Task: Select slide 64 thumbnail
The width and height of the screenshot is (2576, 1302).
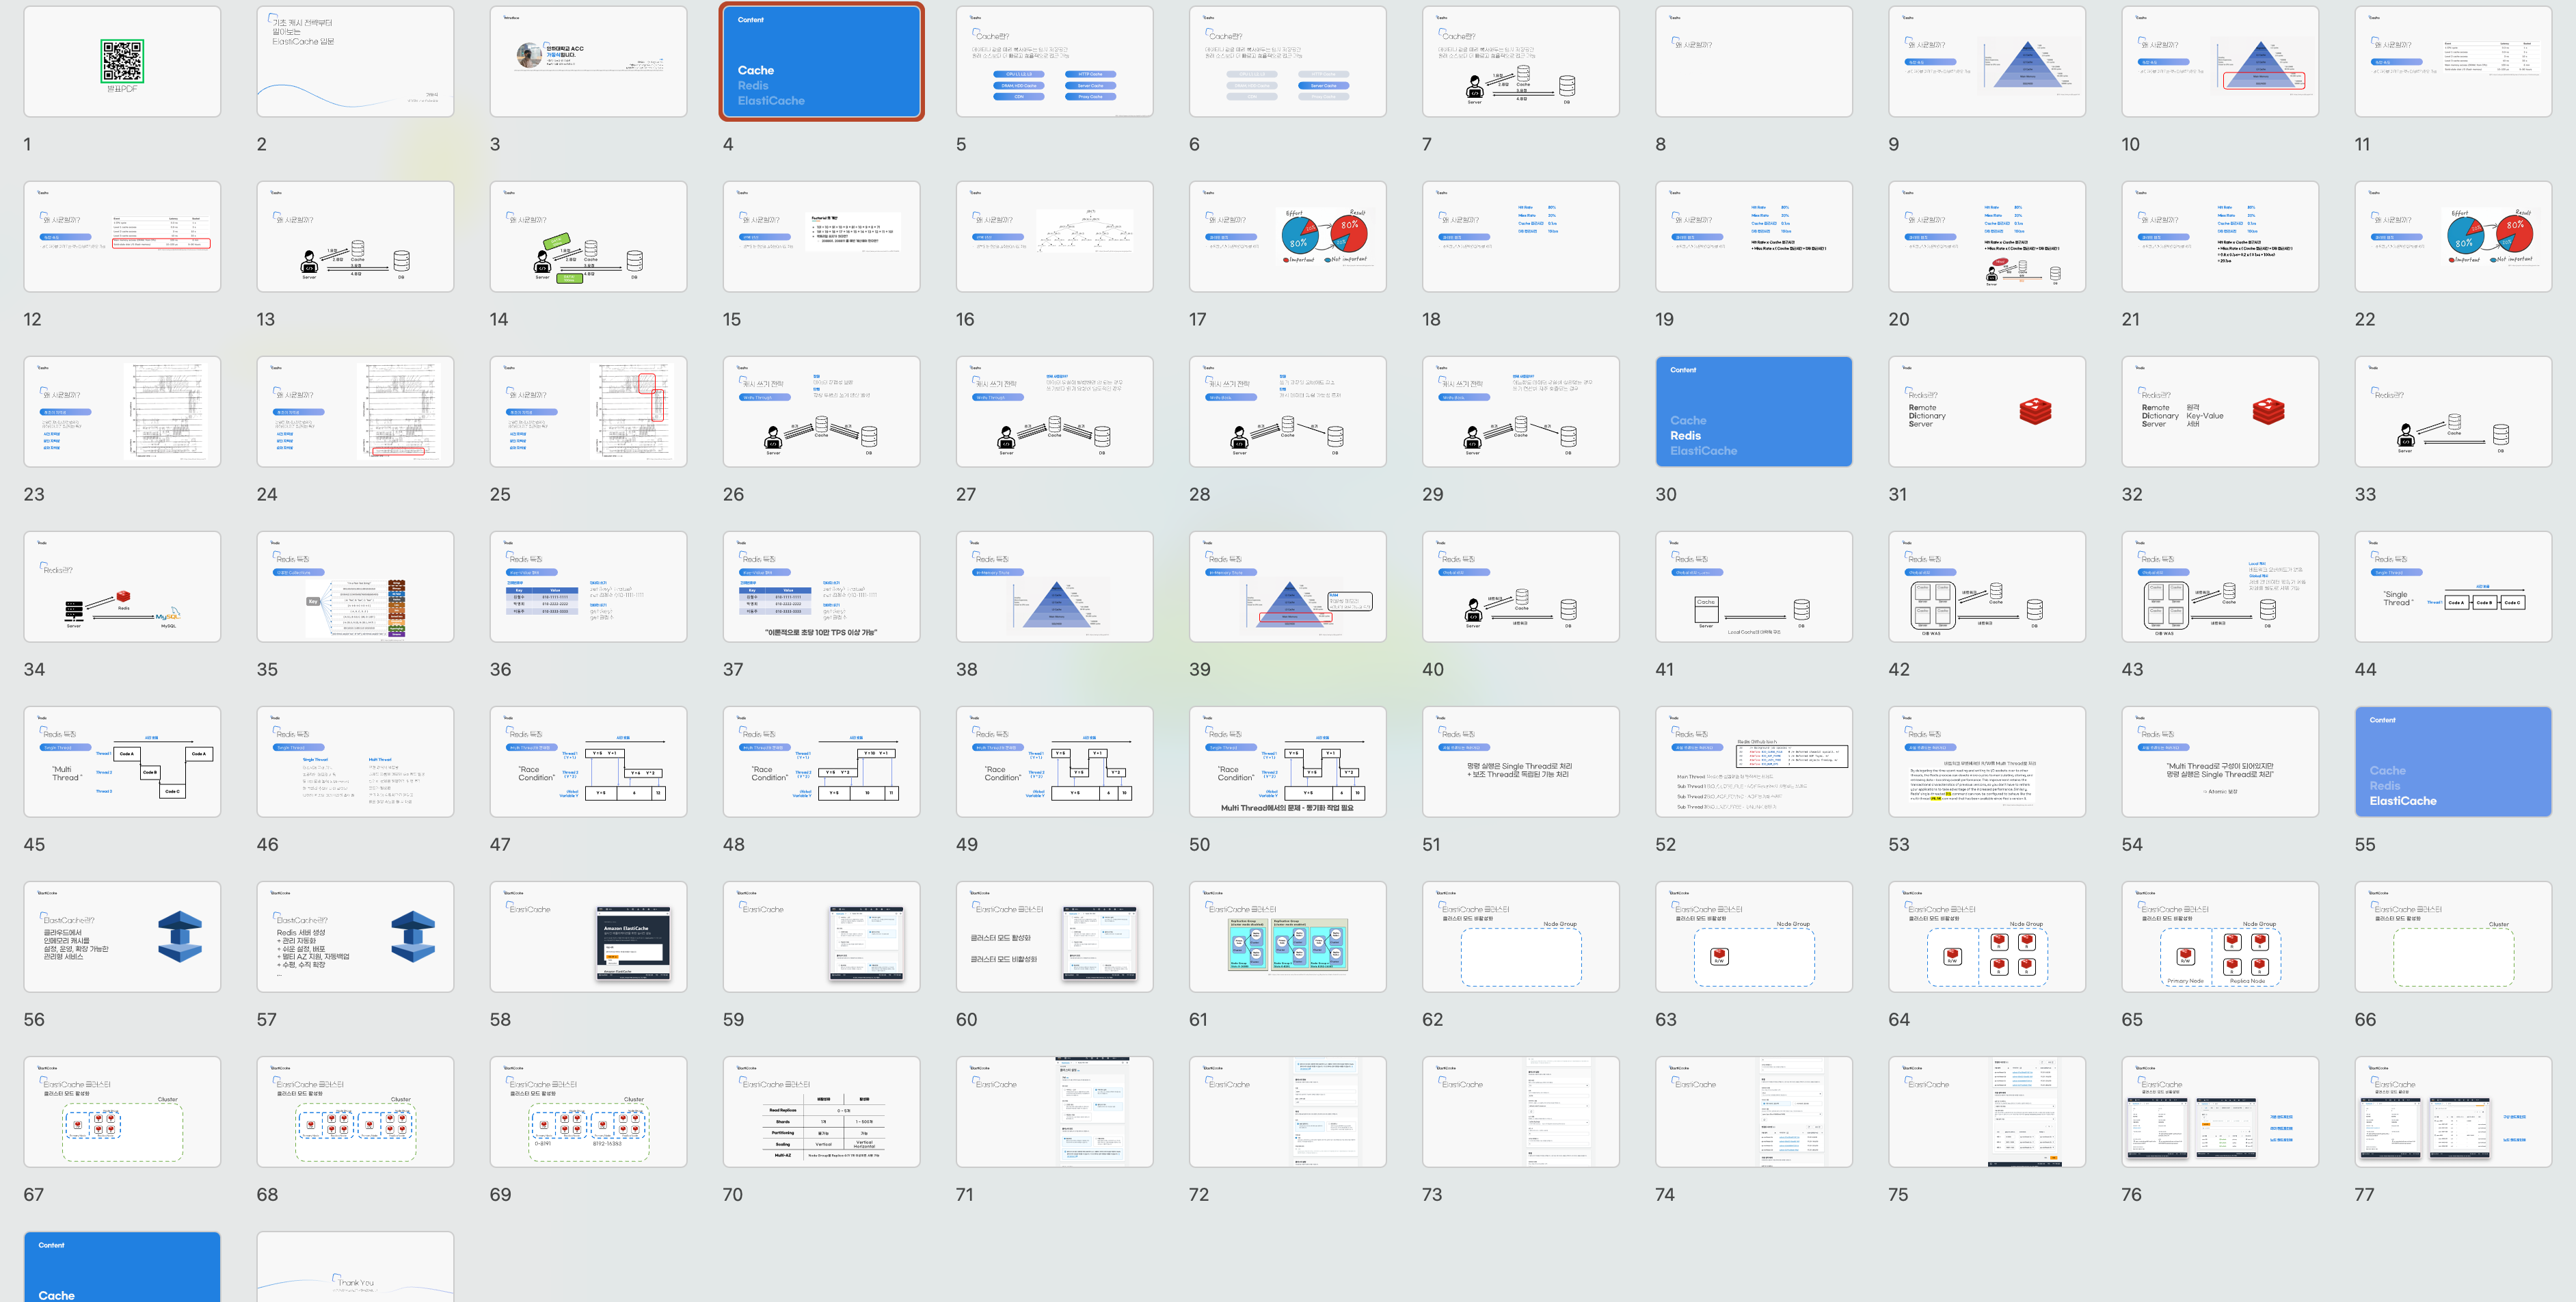Action: (x=1987, y=936)
